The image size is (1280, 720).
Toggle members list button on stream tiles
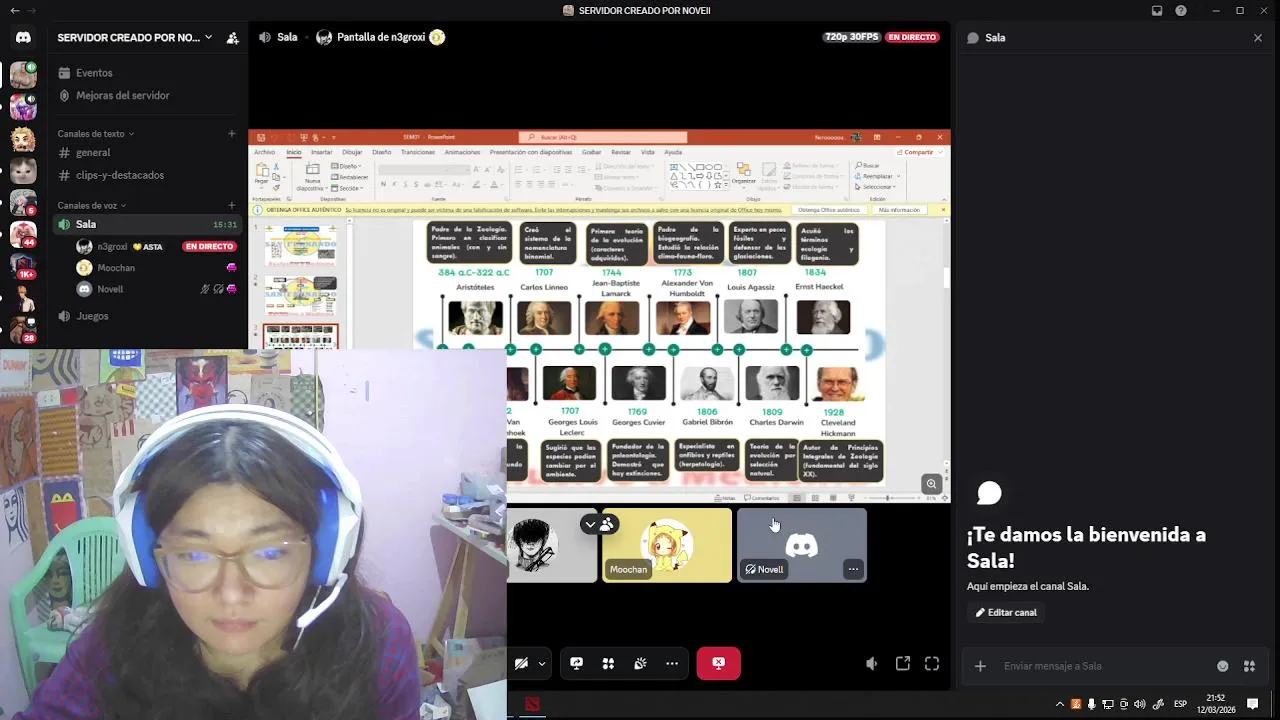click(x=607, y=524)
